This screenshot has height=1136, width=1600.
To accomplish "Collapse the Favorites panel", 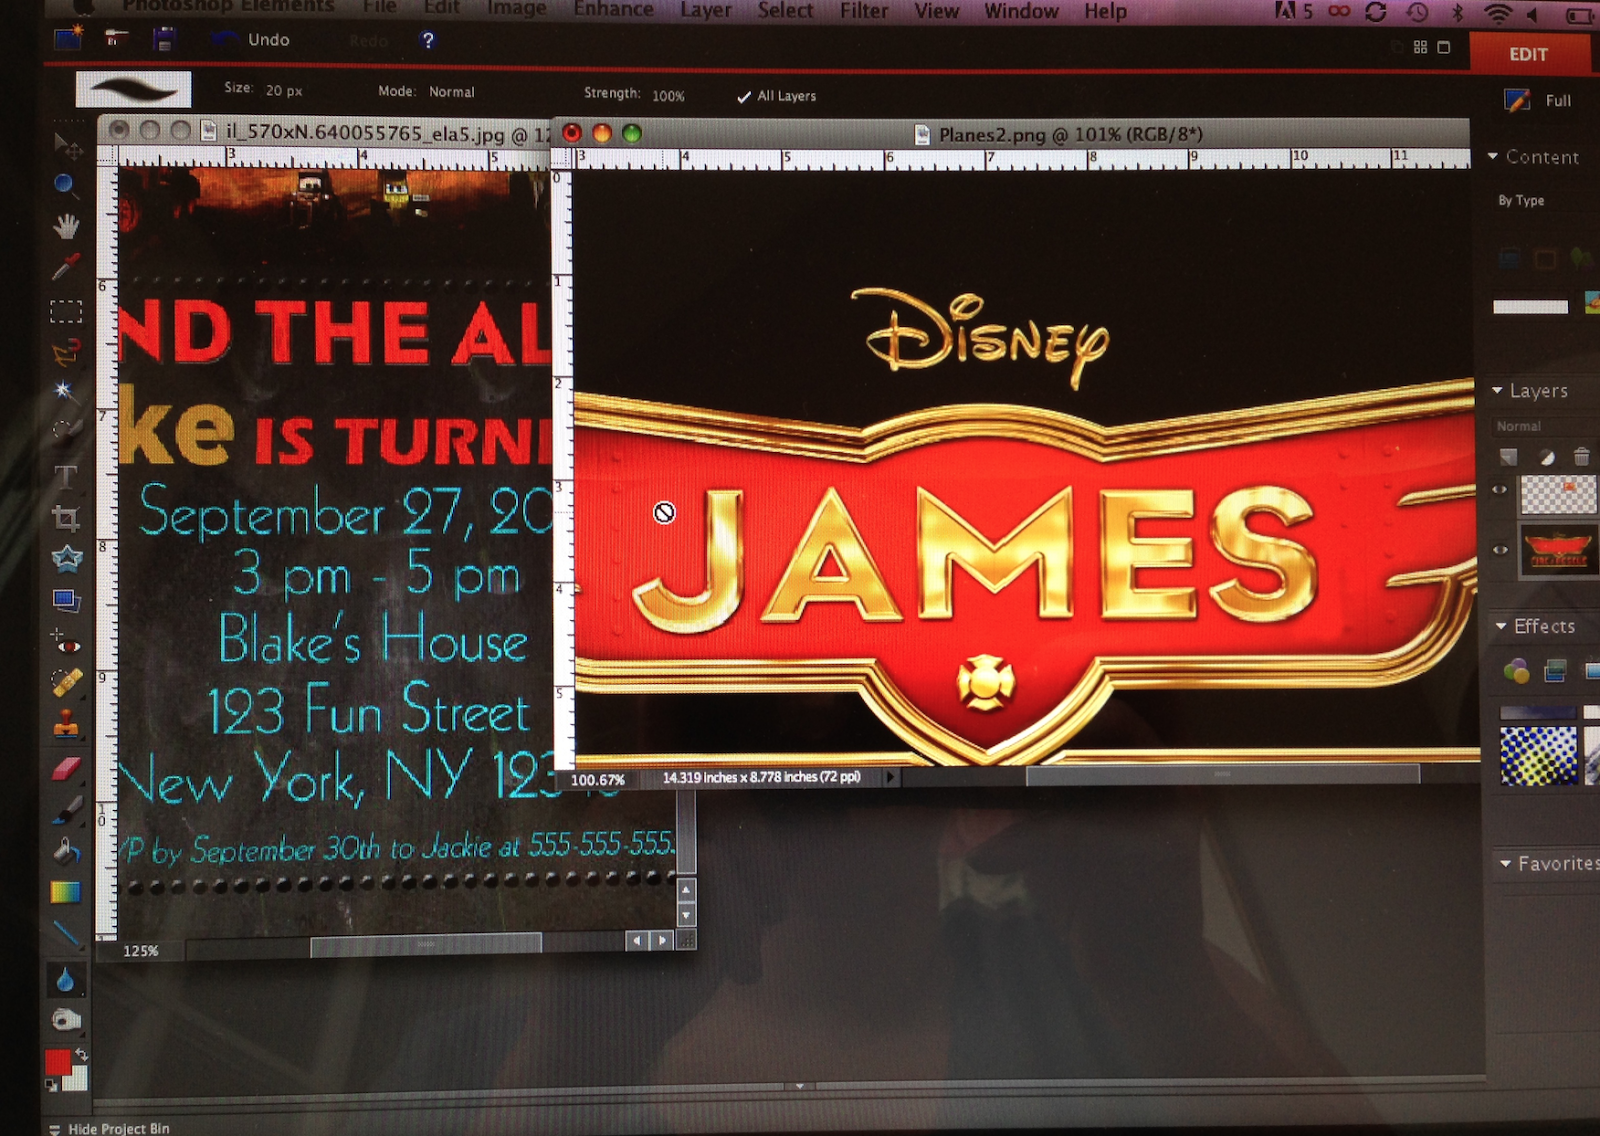I will pyautogui.click(x=1505, y=863).
